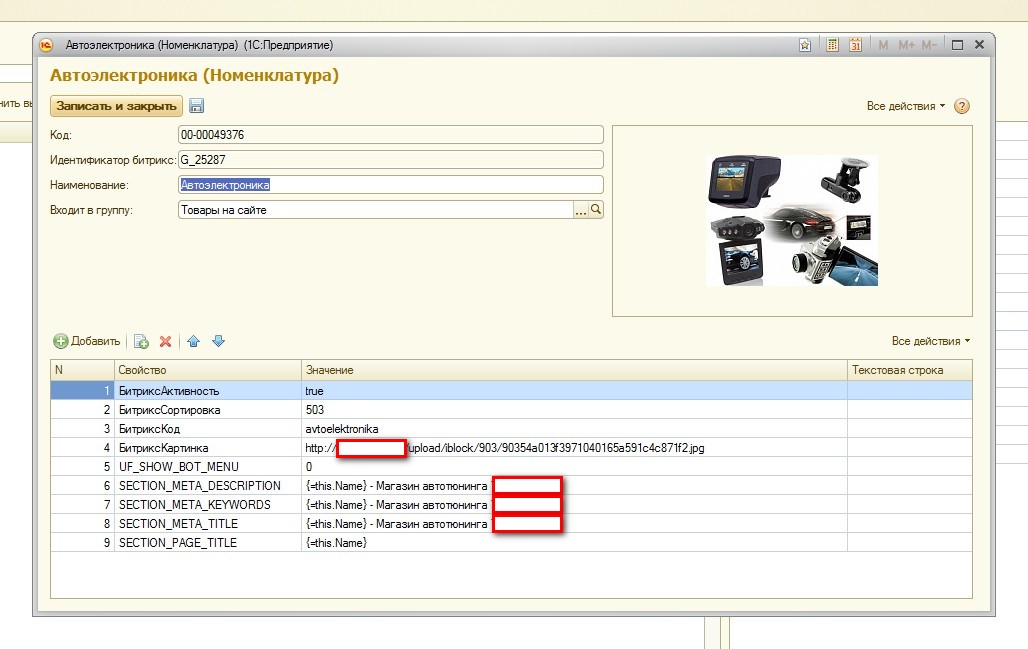
Task: Click the upload/iblock image URL value
Action: pos(574,448)
